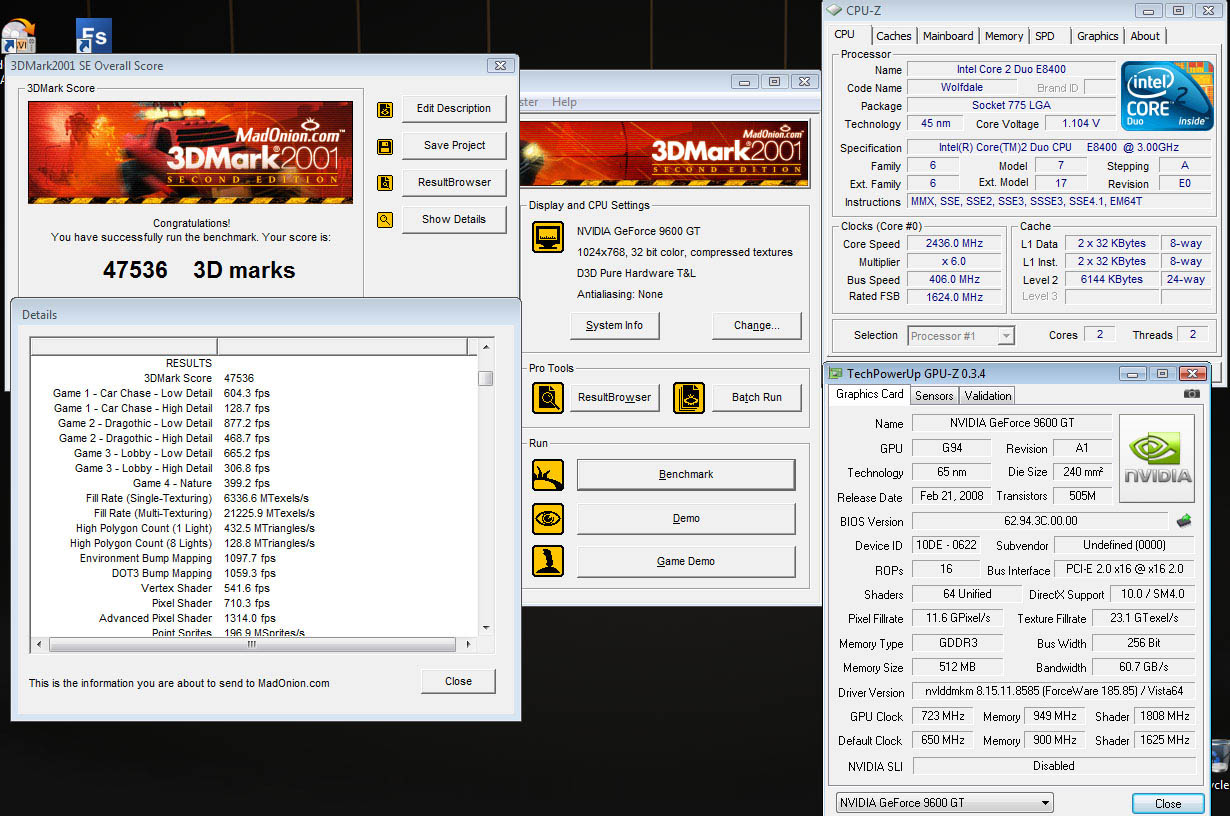Click the Pro Tools ResultBrowser button
The width and height of the screenshot is (1230, 816).
614,398
